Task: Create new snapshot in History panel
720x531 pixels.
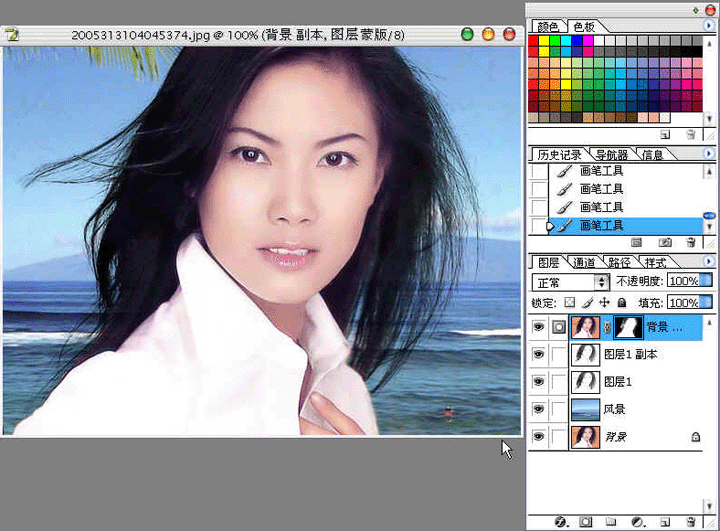Action: click(x=664, y=242)
